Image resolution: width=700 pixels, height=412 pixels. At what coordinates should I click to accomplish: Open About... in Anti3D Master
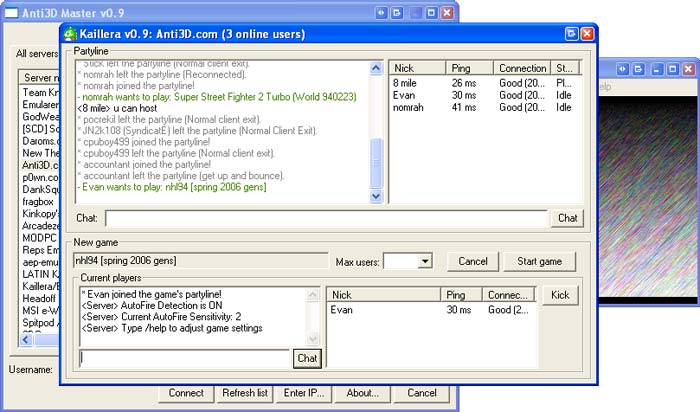pyautogui.click(x=362, y=393)
